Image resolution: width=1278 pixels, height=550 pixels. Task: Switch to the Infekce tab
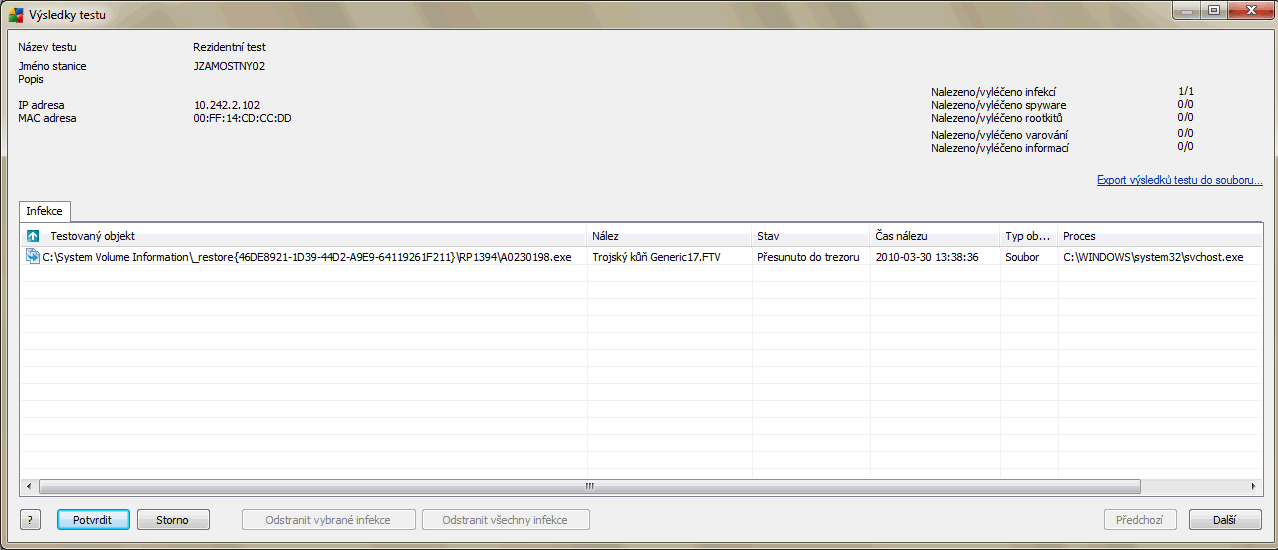coord(44,211)
